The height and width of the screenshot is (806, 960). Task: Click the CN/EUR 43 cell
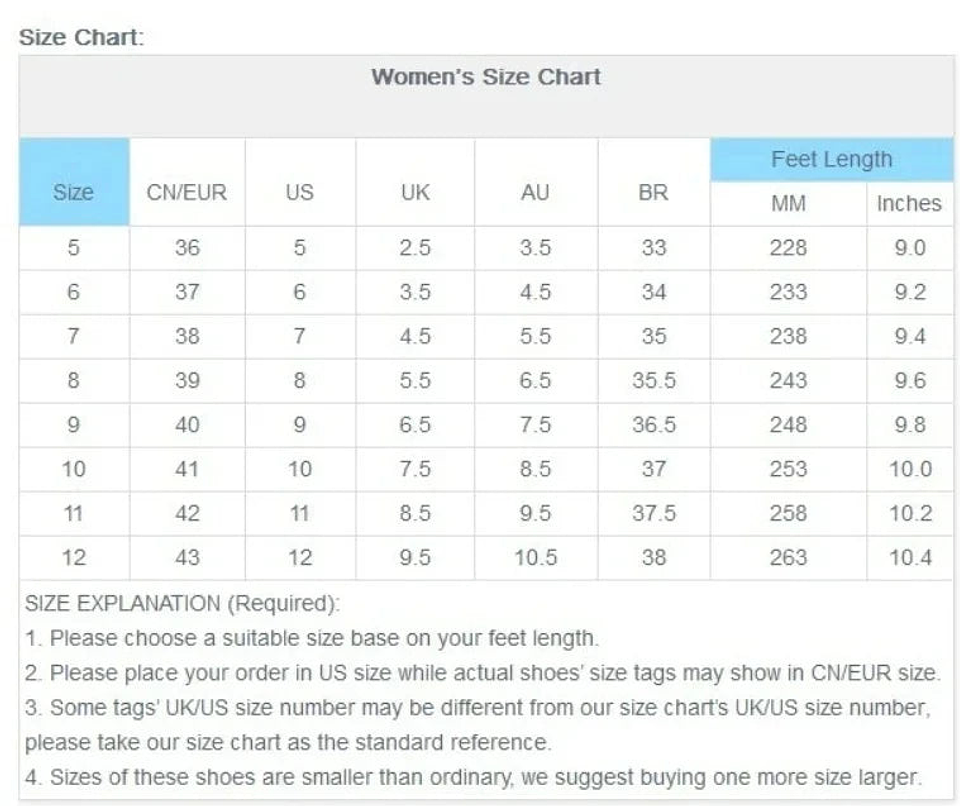click(x=187, y=557)
